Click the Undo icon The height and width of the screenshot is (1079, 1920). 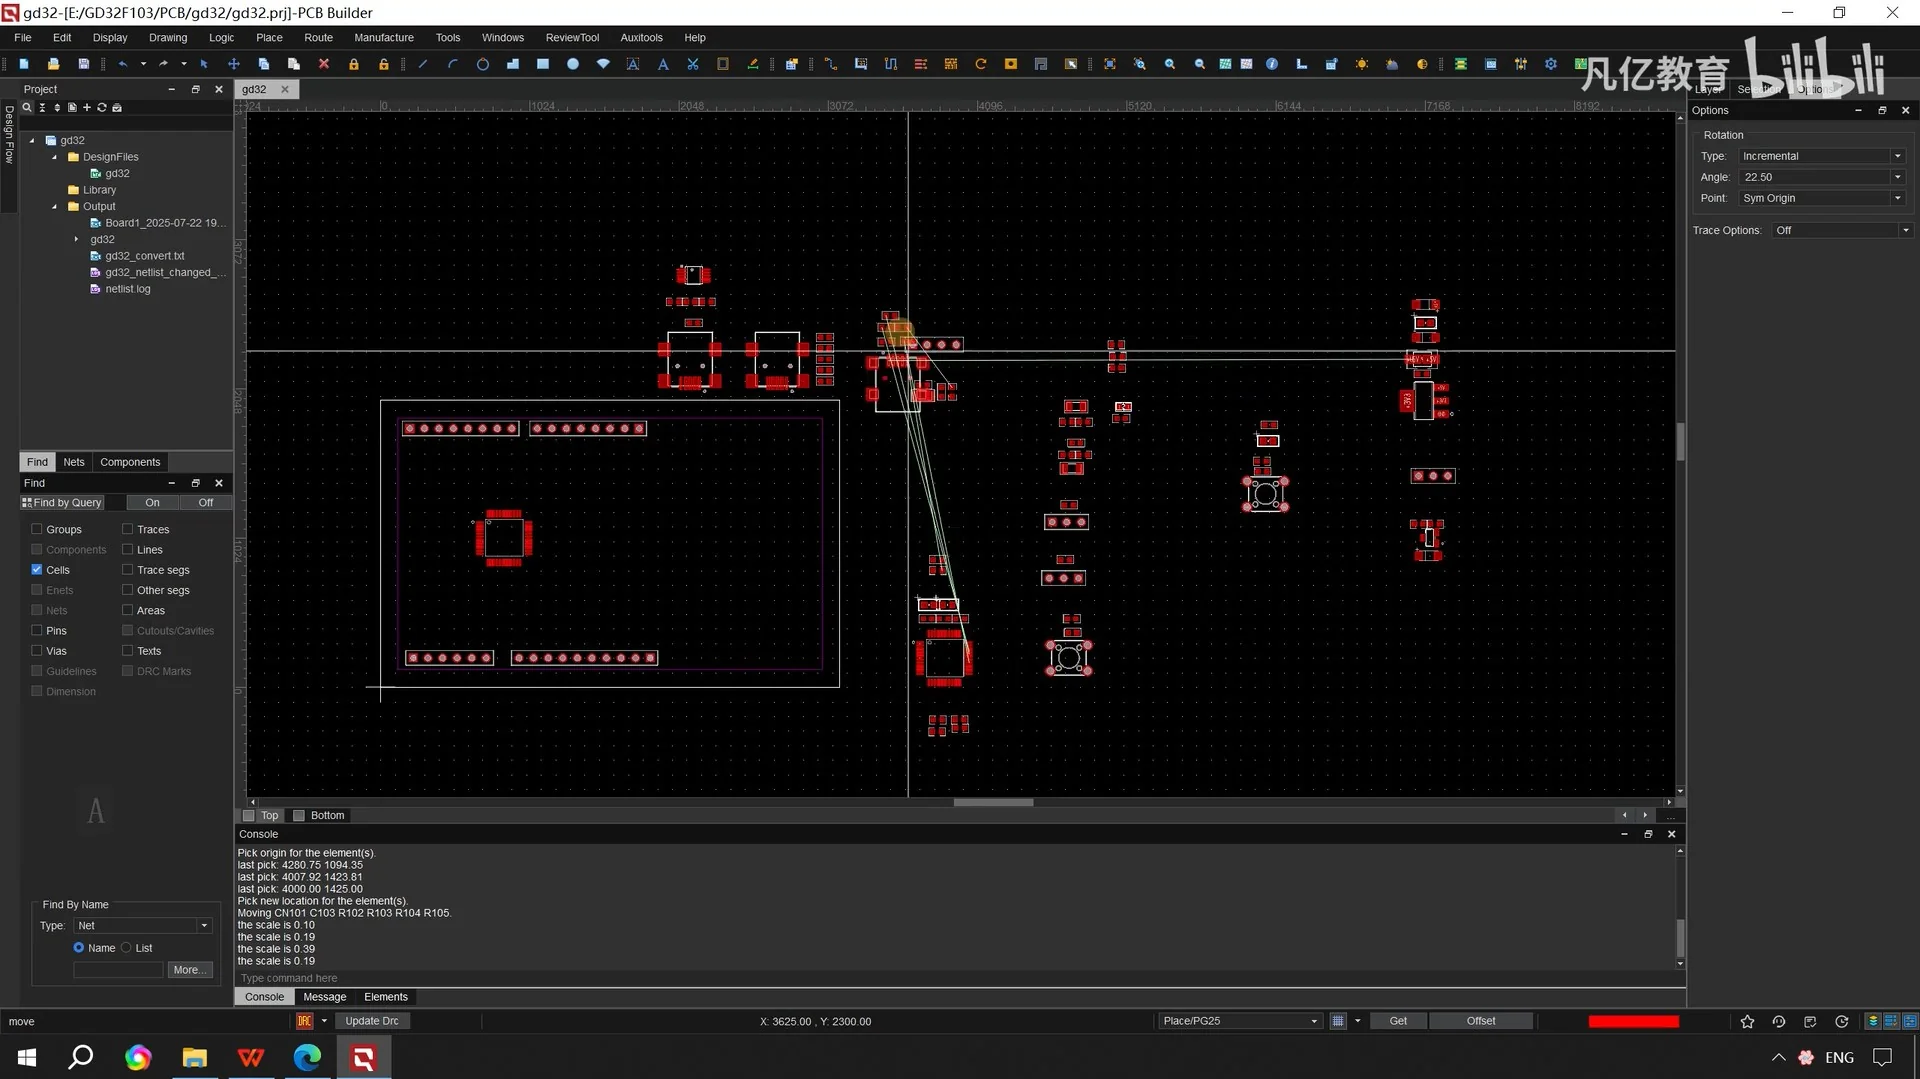124,64
